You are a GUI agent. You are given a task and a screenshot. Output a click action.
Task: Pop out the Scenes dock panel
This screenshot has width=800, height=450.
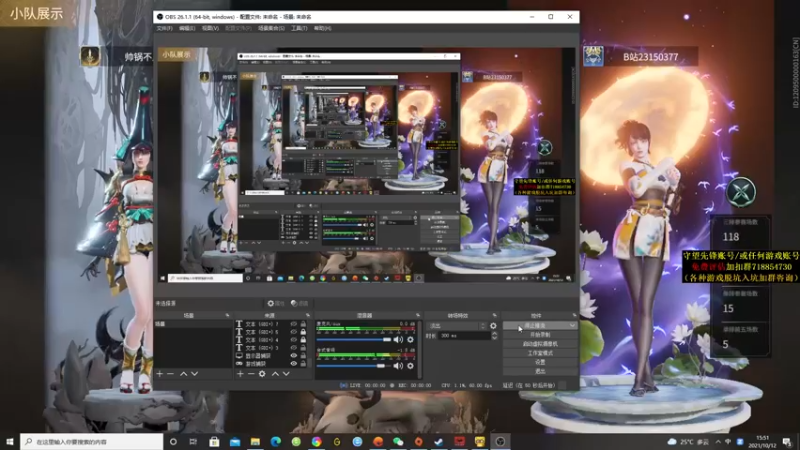228,315
